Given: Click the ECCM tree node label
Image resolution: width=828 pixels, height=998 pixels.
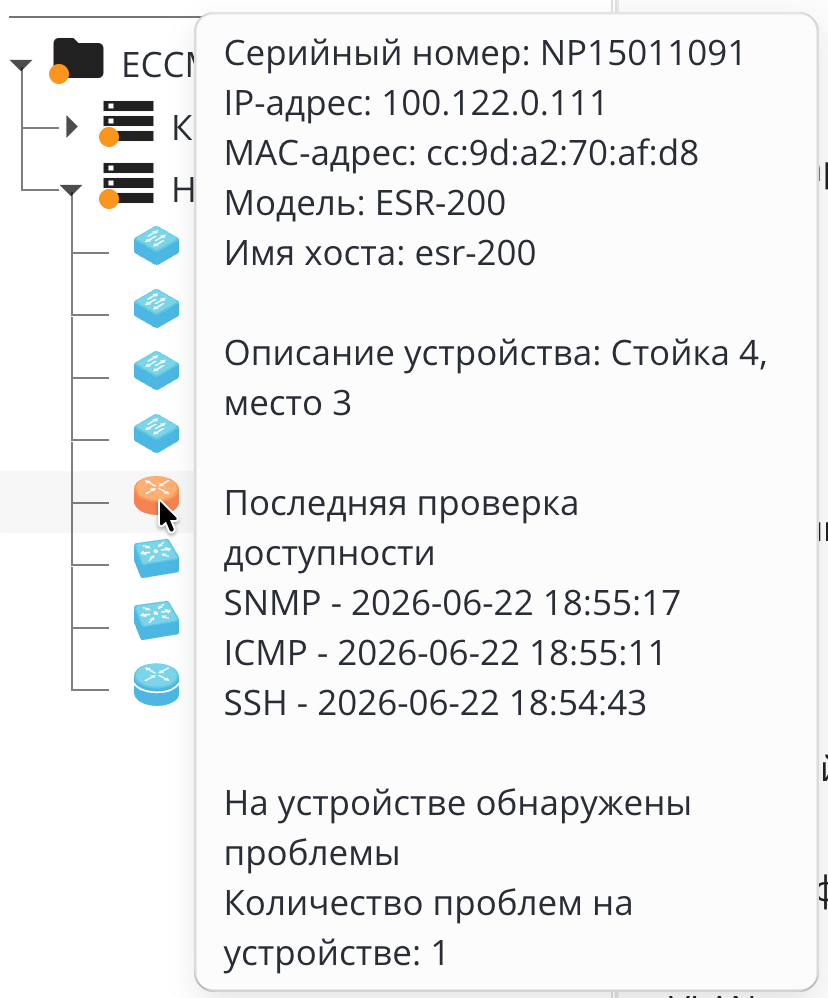Looking at the screenshot, I should 158,65.
